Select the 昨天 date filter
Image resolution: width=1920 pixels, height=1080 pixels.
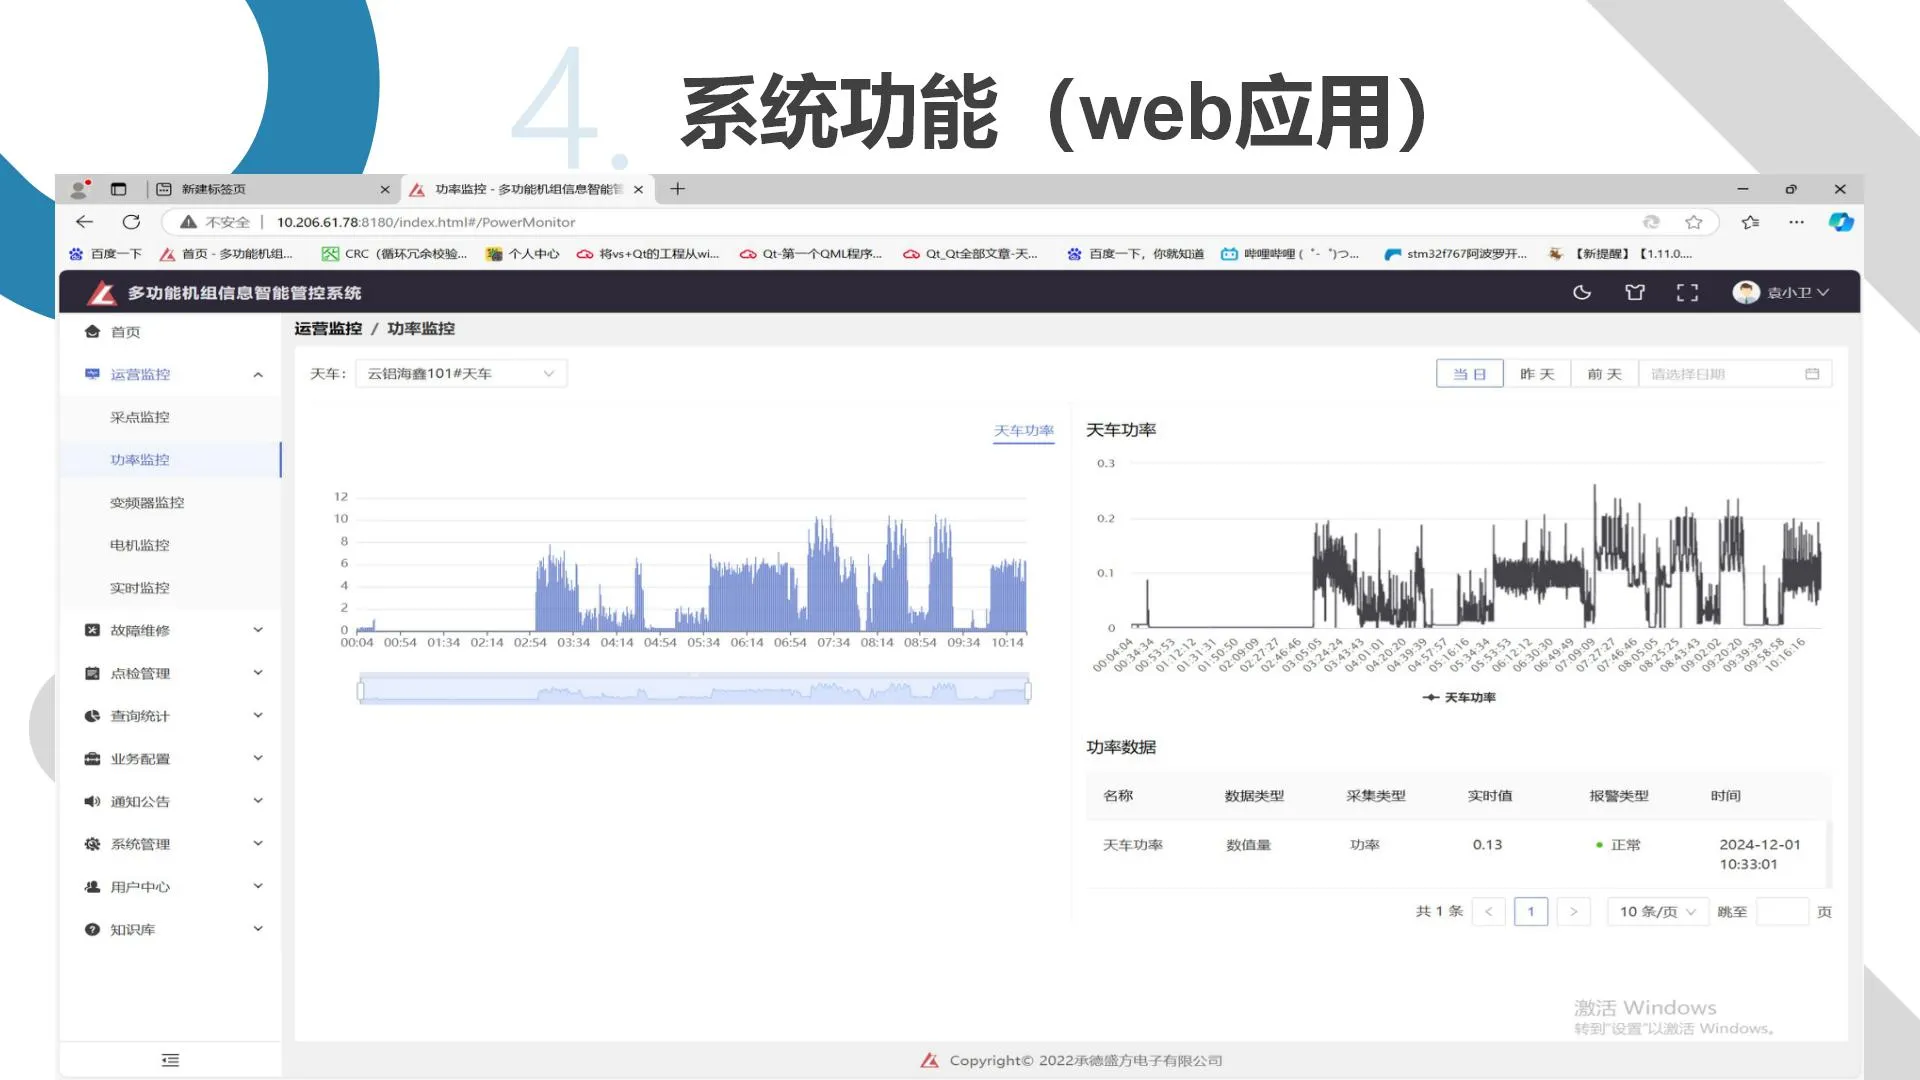pyautogui.click(x=1537, y=374)
